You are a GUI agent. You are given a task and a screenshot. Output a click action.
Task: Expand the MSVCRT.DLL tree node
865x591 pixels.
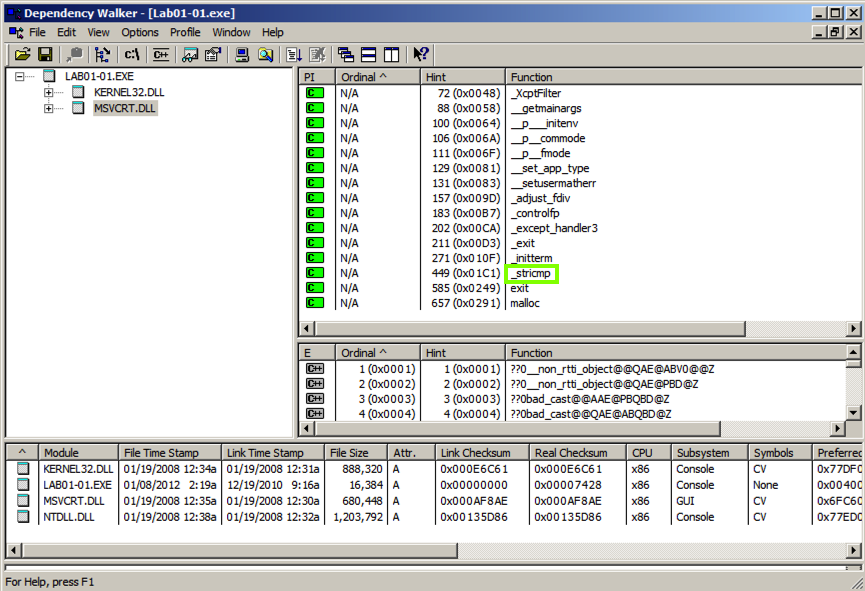click(x=49, y=108)
